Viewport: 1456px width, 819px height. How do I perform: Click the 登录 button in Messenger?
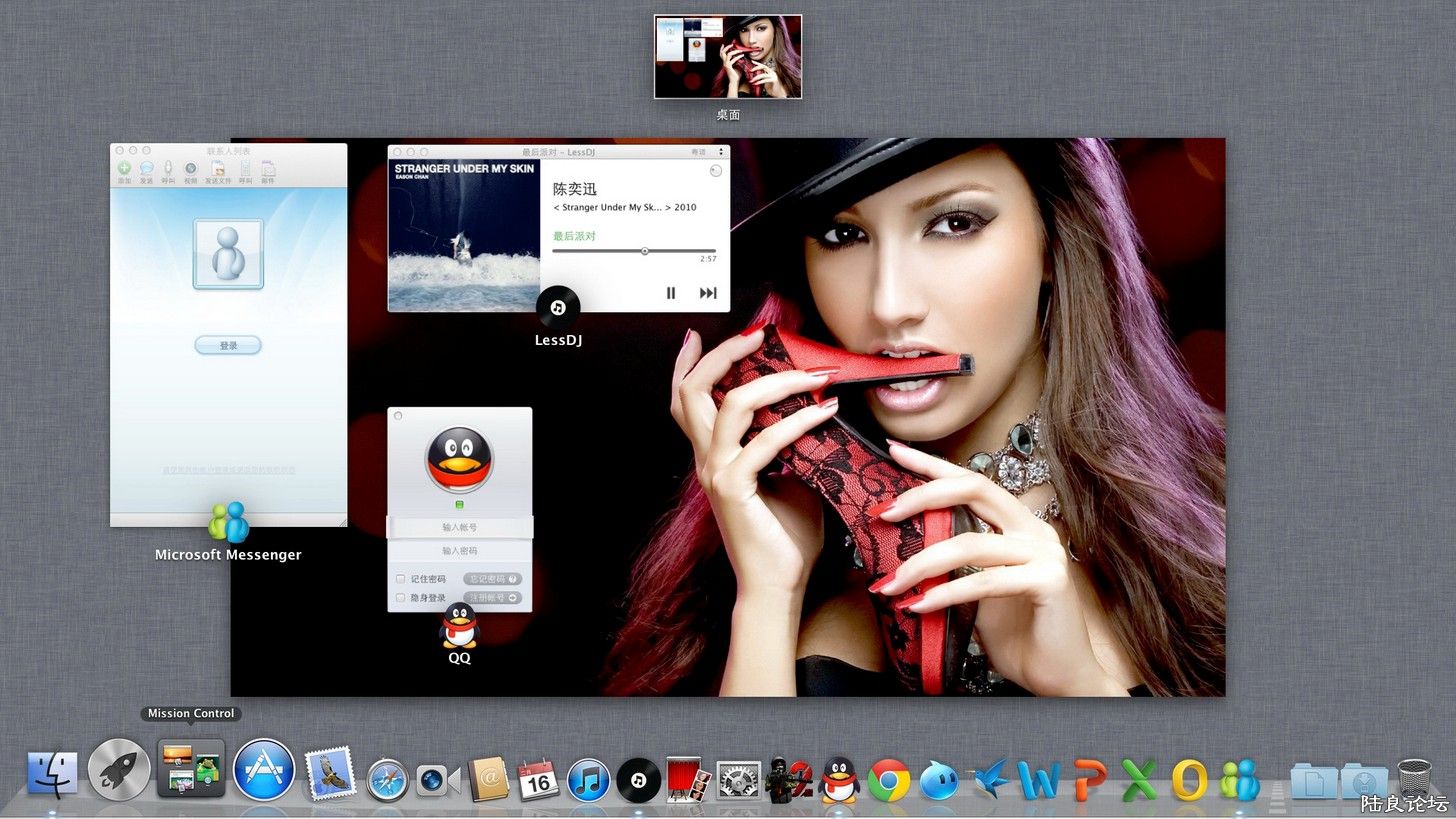point(228,345)
